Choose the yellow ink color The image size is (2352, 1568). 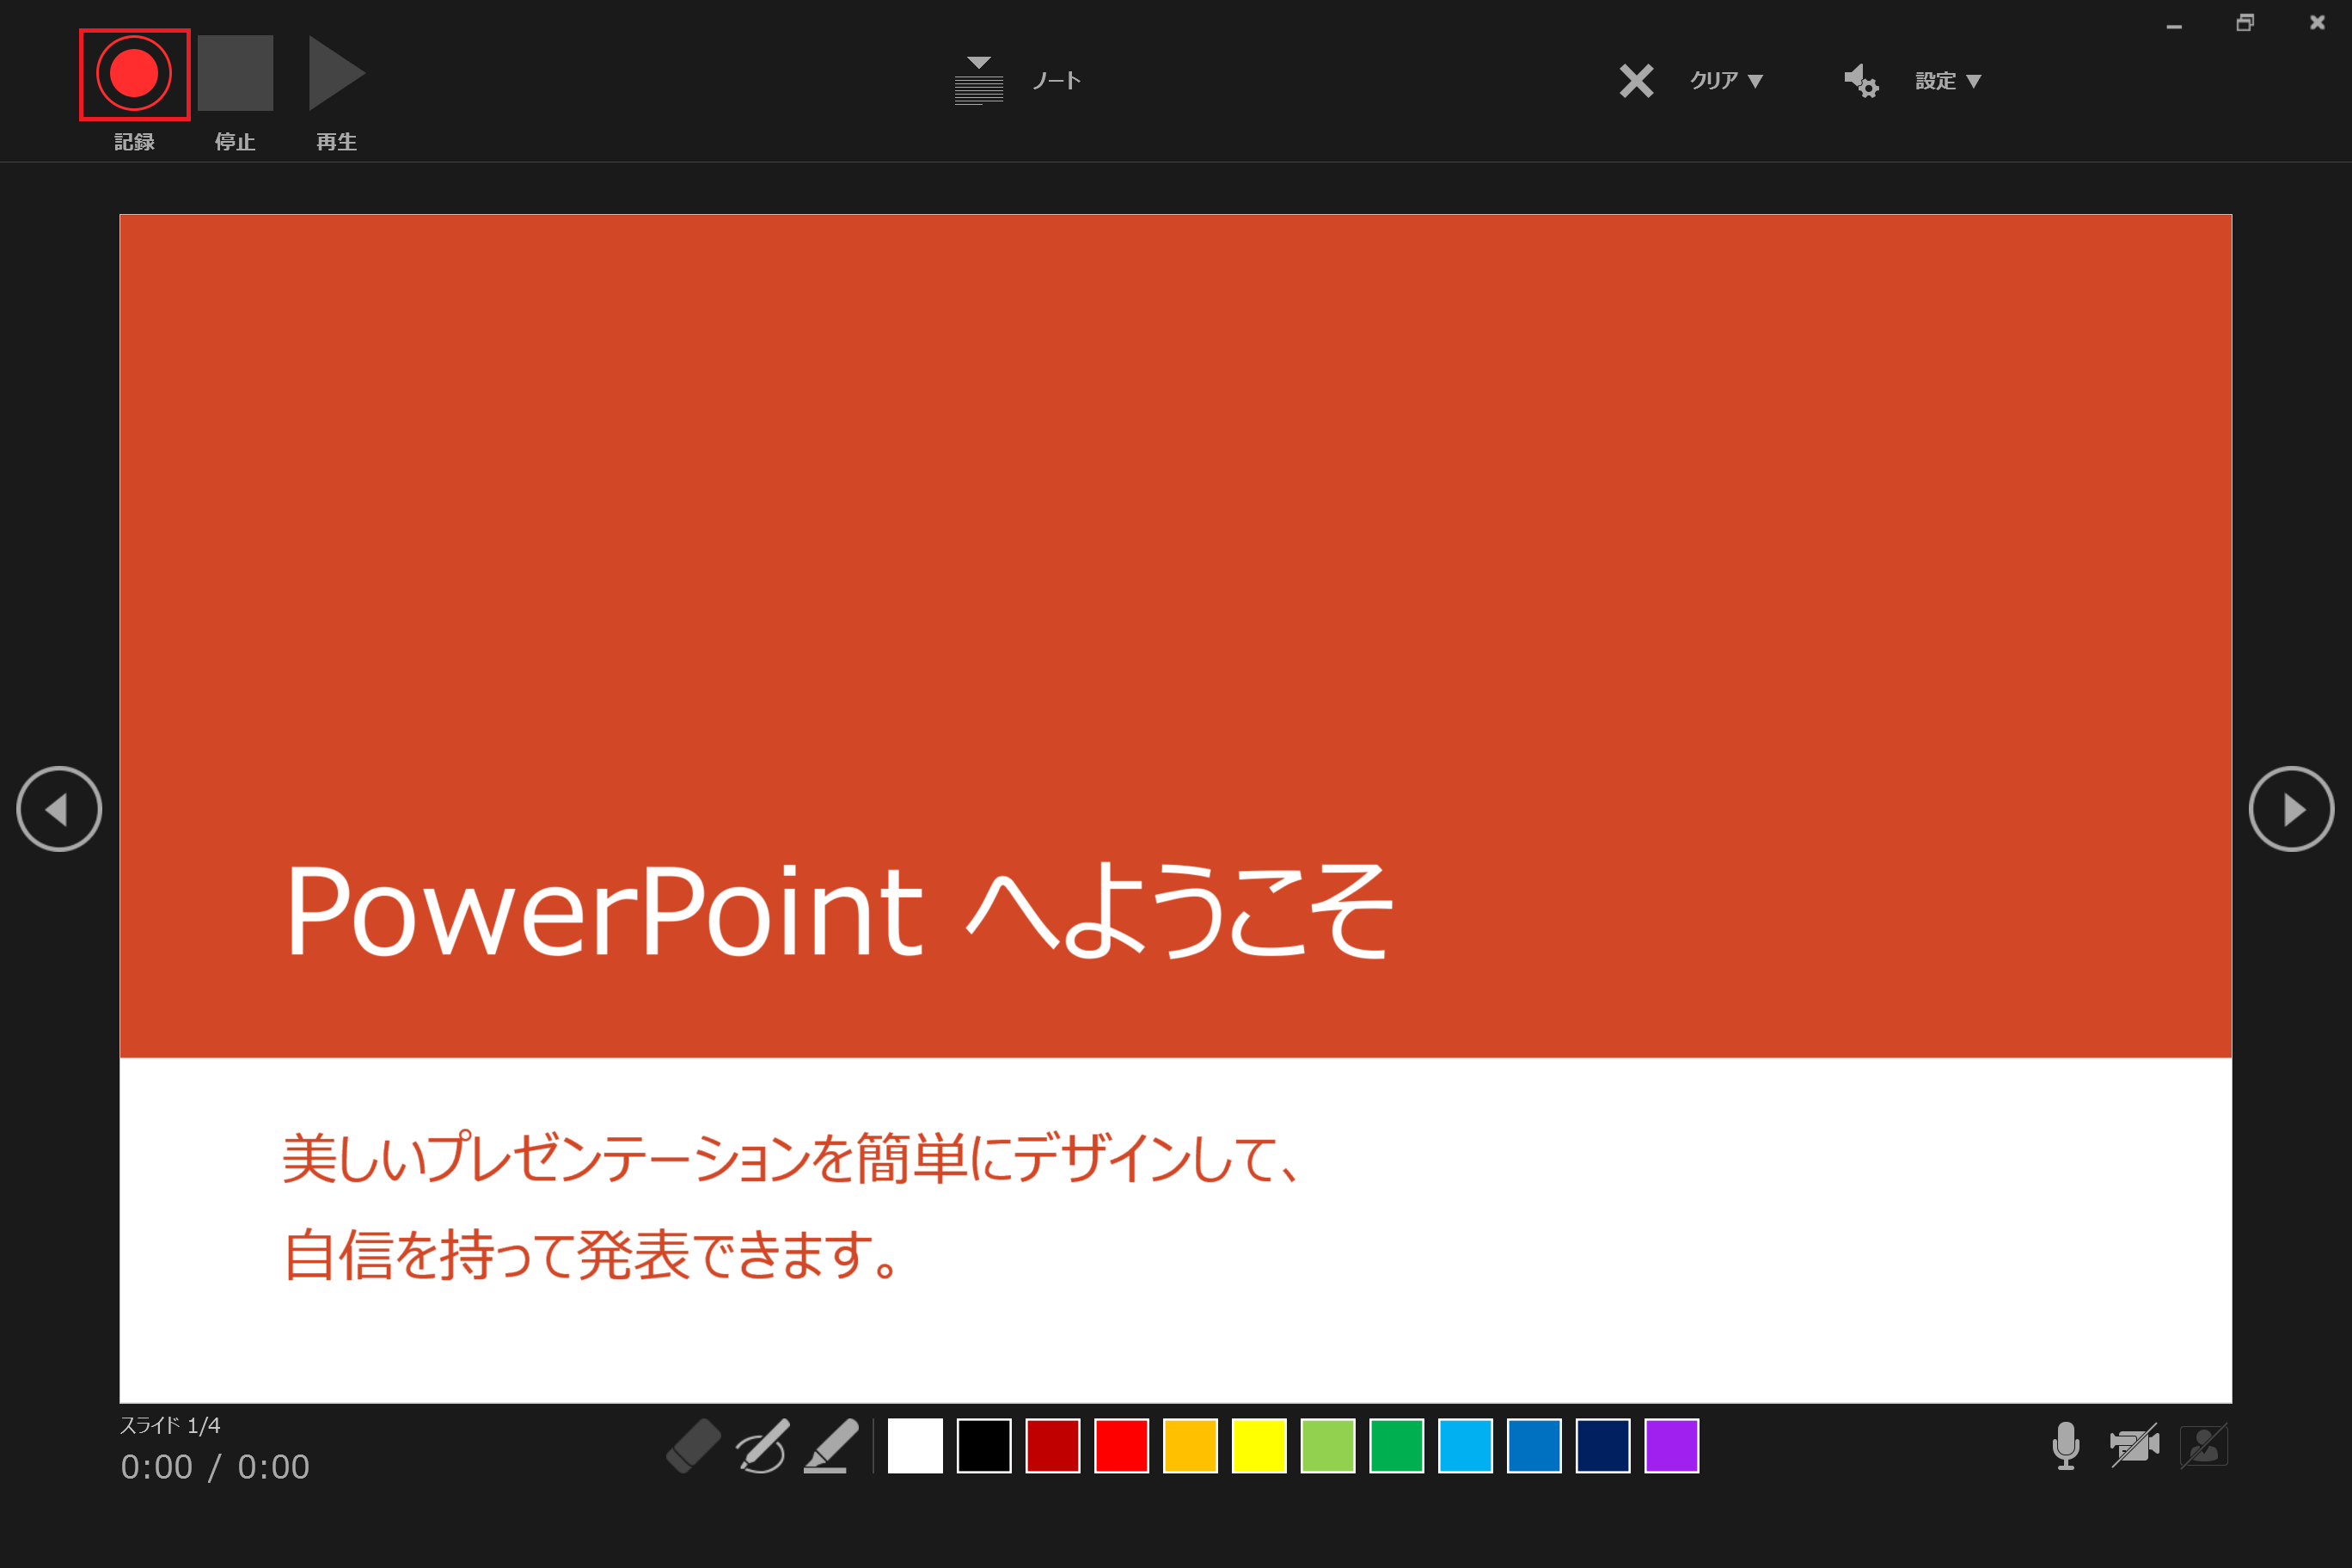(1259, 1446)
